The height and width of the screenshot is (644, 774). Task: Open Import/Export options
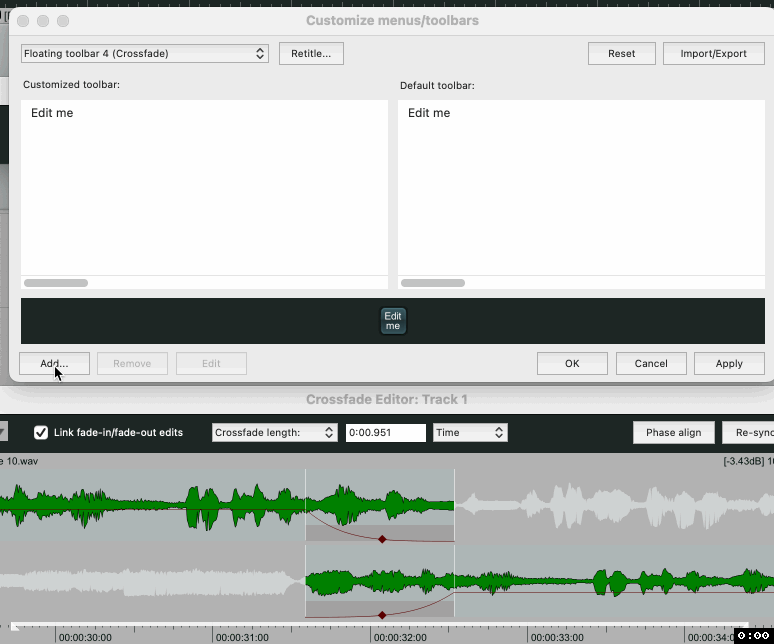point(713,53)
